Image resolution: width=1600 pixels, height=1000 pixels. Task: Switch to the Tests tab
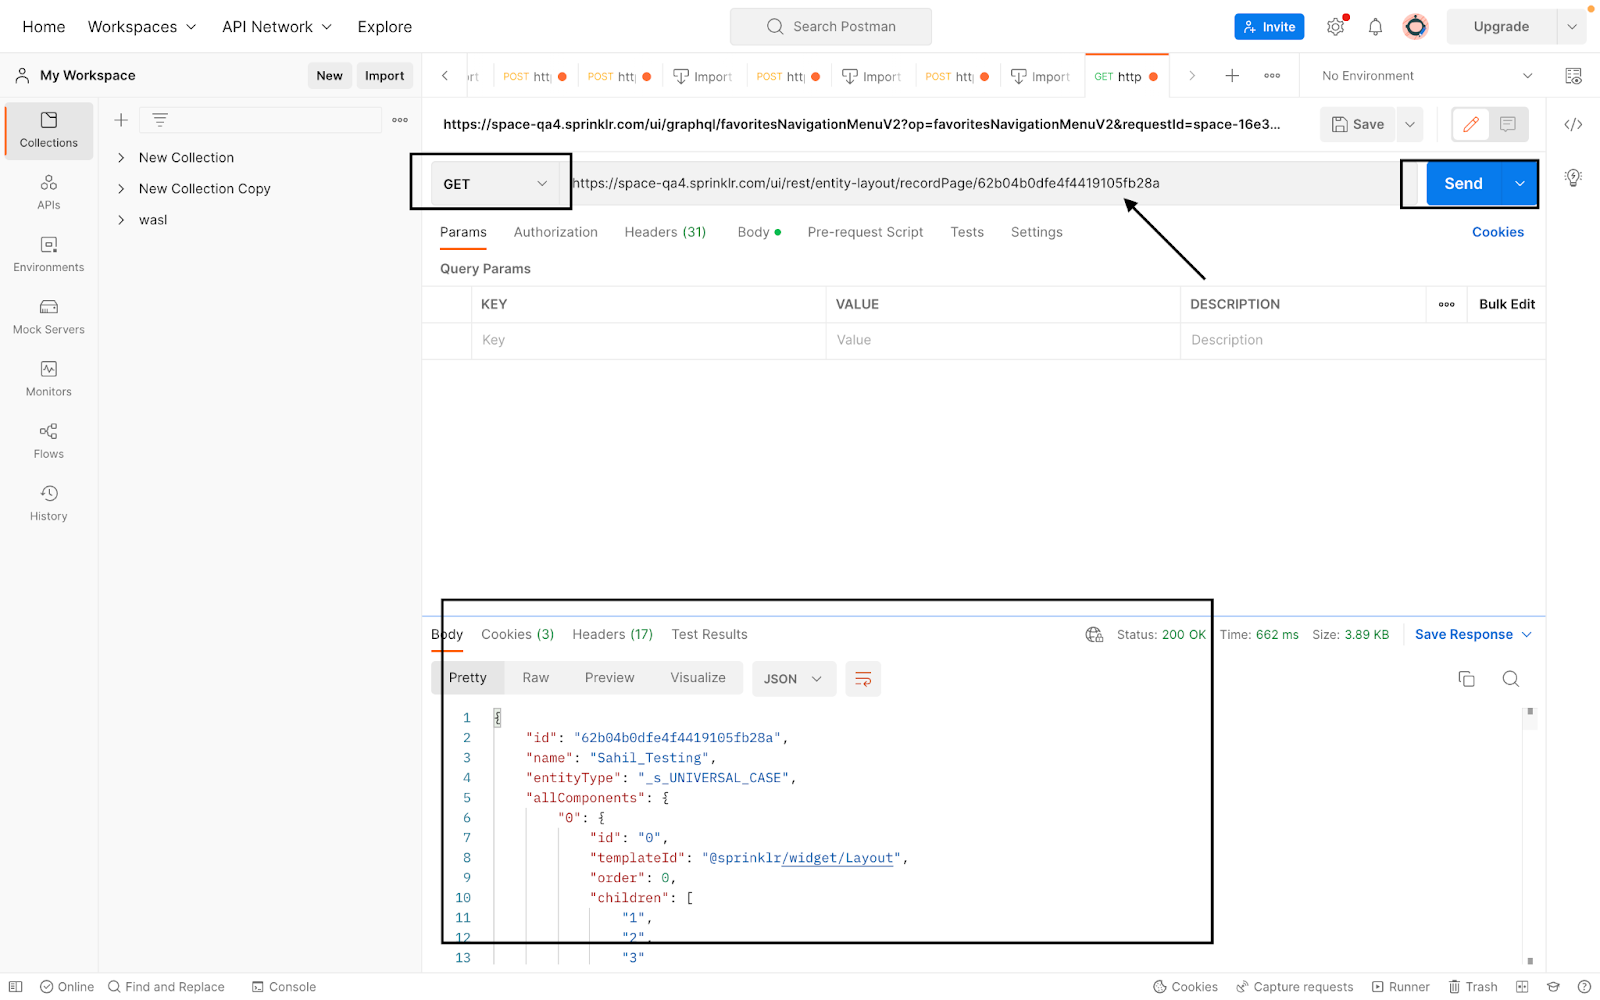[x=967, y=232]
